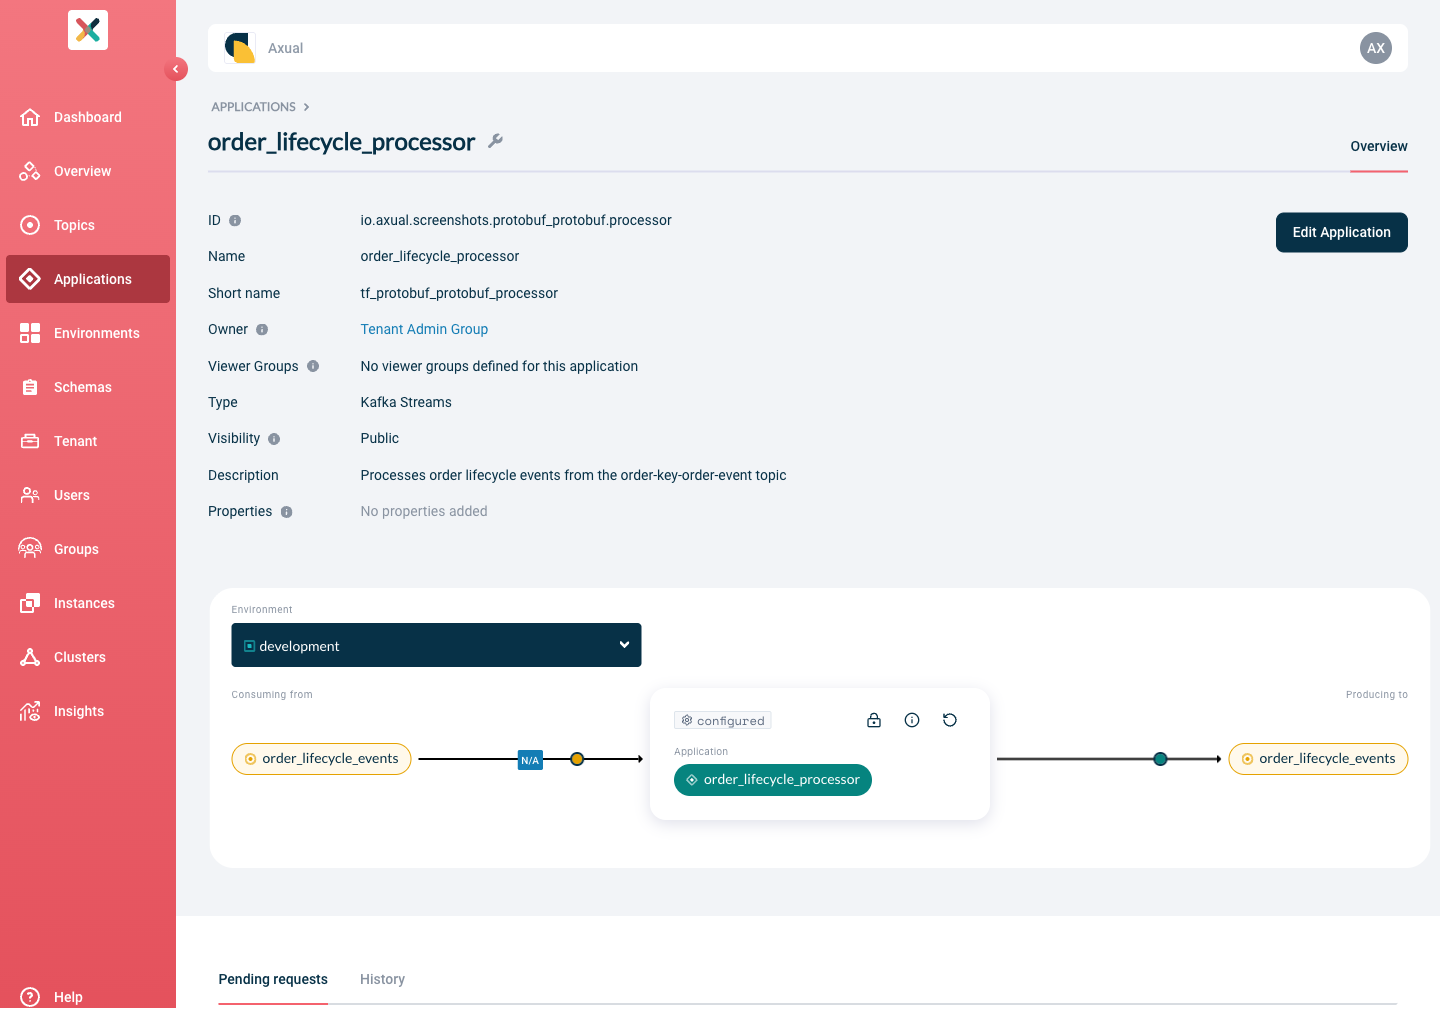Click the short name tf_protobuf_protobuf_processor

click(459, 293)
